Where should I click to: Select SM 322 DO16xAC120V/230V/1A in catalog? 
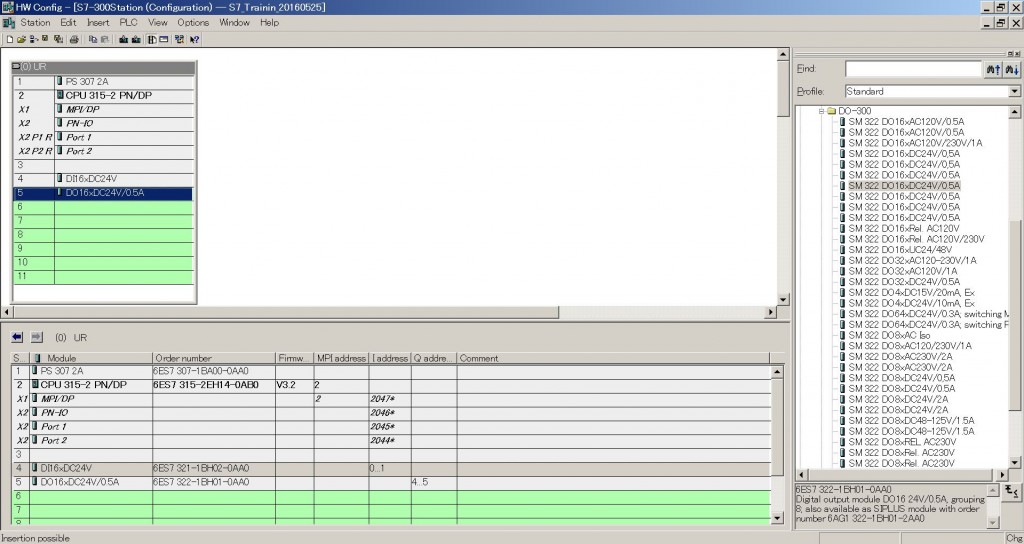[915, 143]
